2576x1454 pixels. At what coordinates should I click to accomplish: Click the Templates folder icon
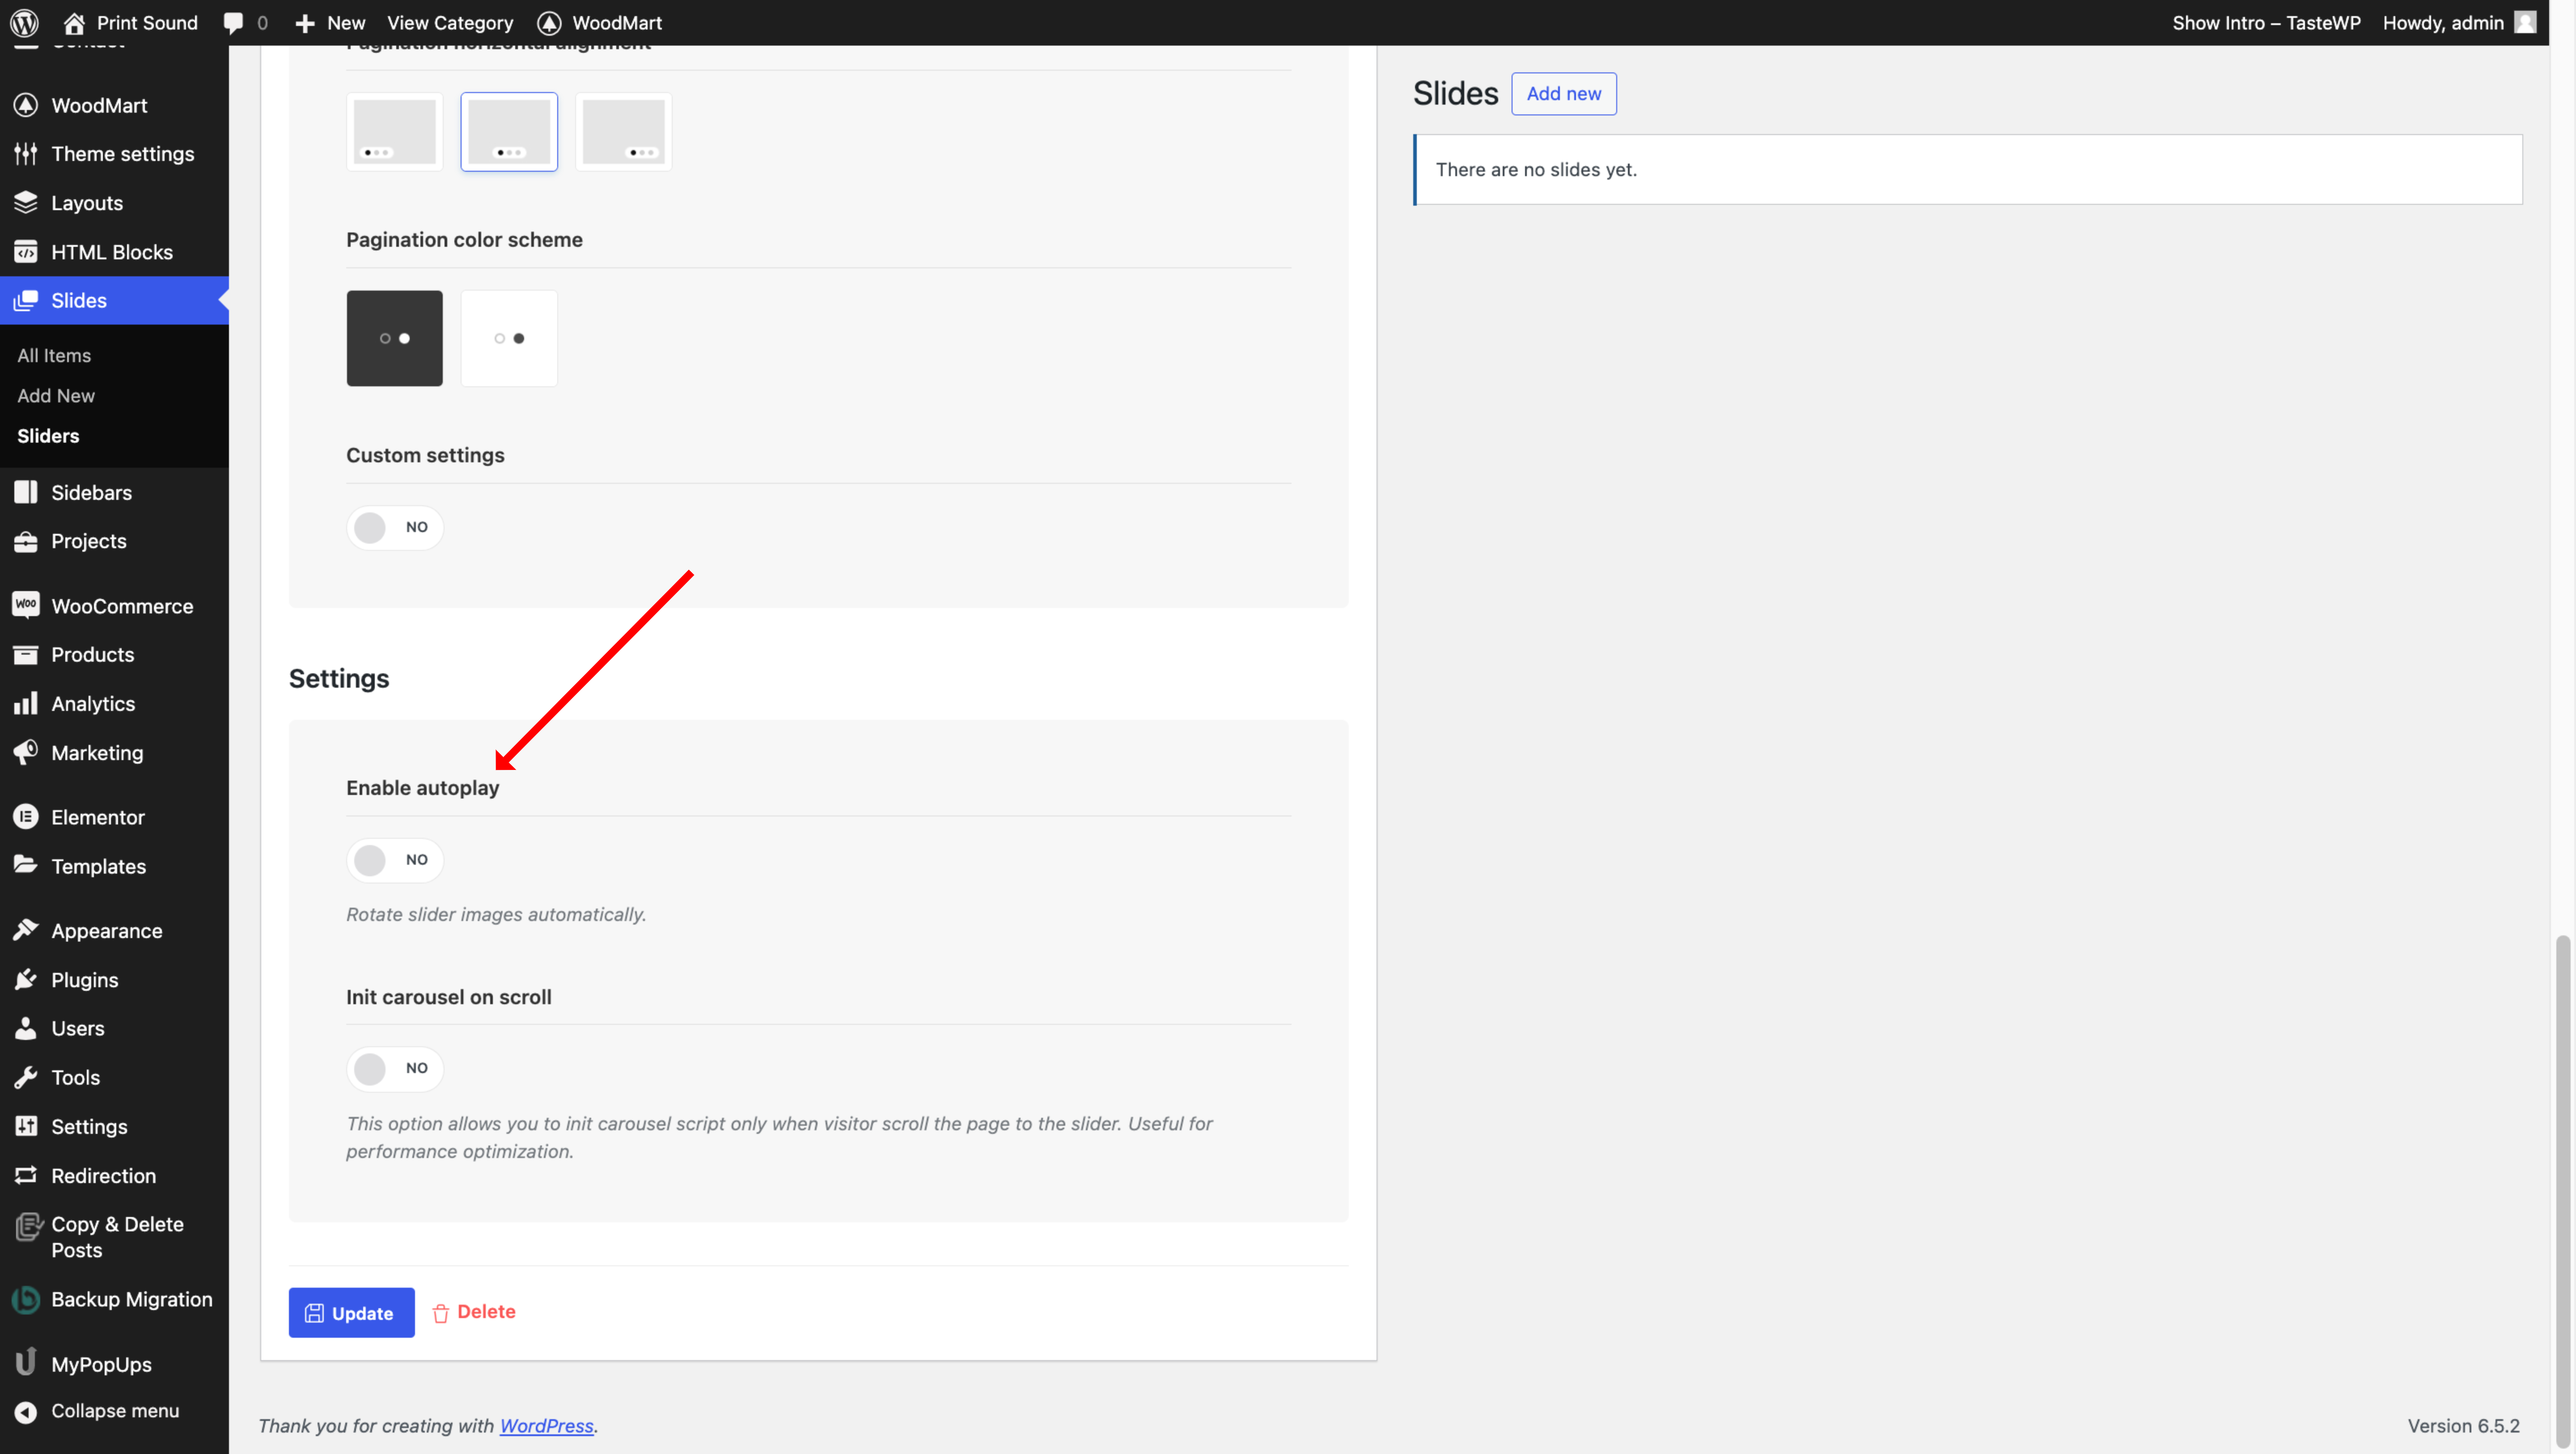tap(26, 865)
